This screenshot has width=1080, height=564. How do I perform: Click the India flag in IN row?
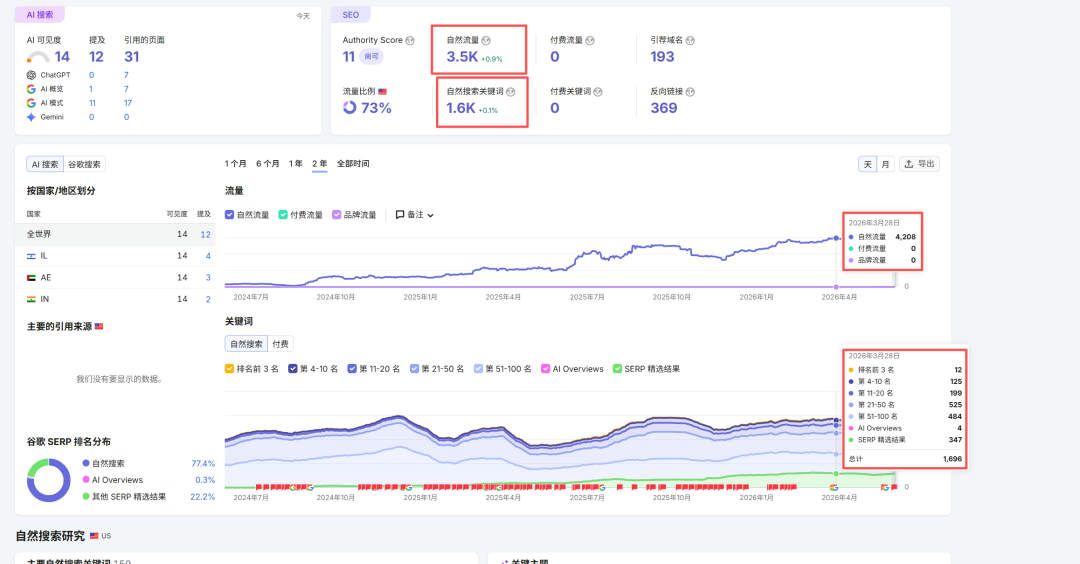[31, 300]
